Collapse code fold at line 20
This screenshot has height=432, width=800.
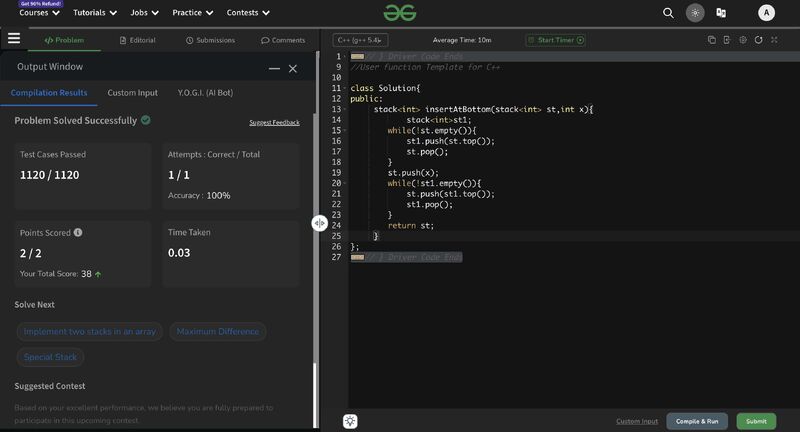[345, 183]
